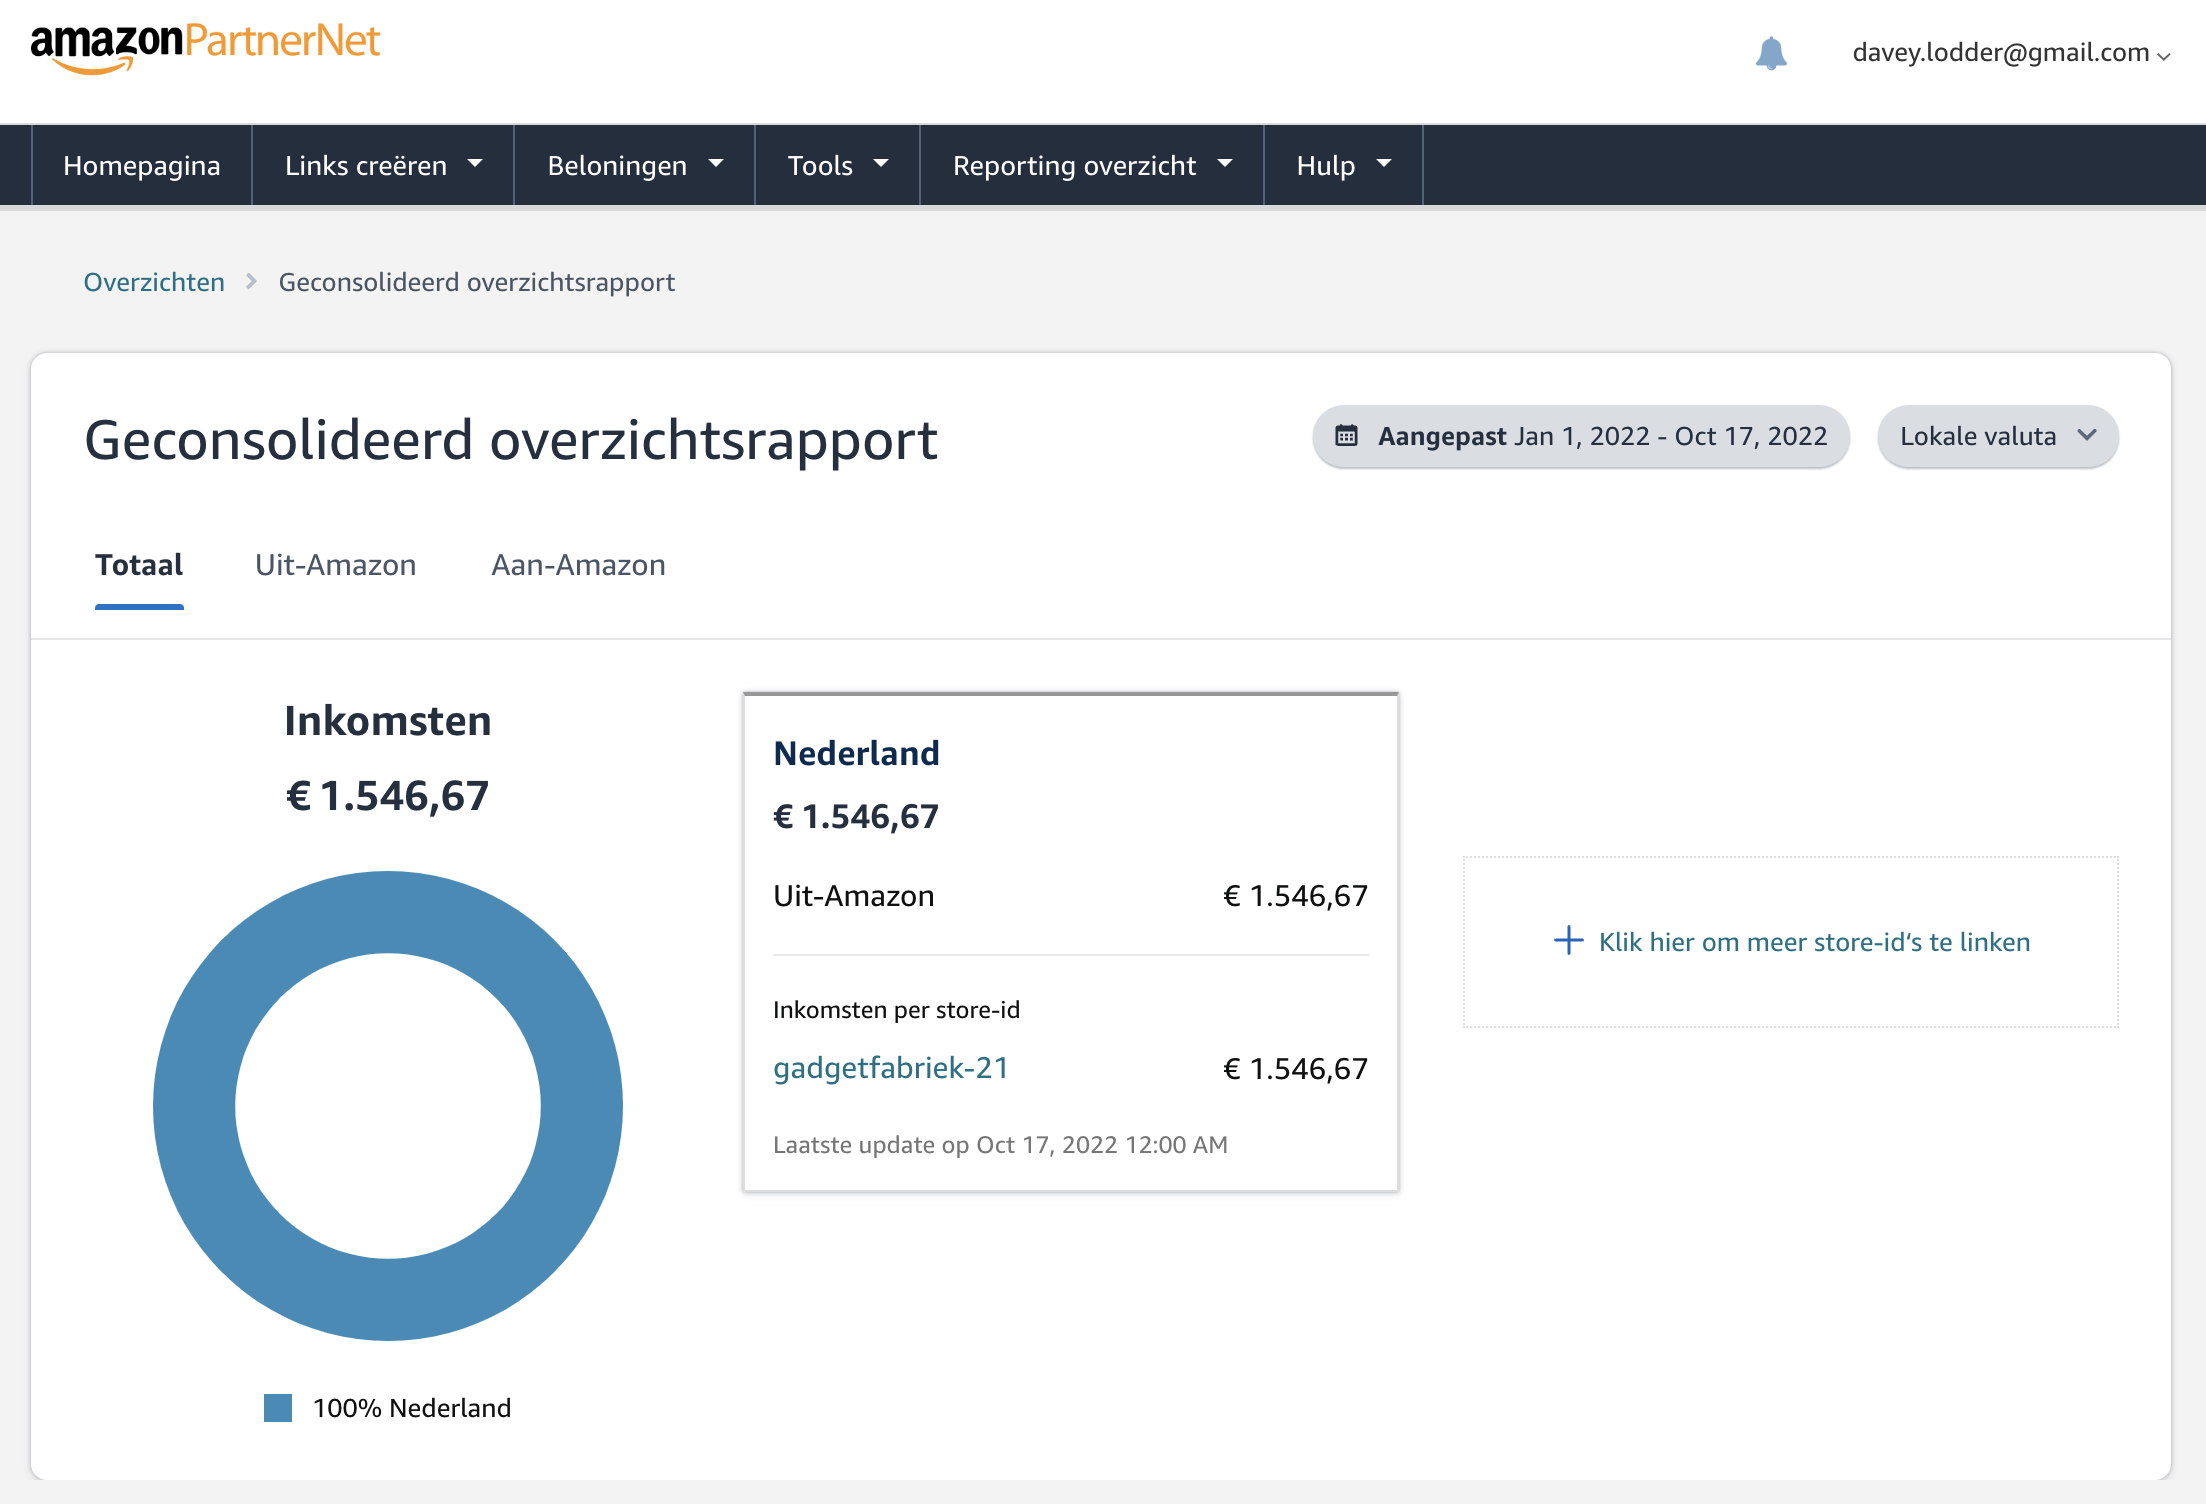Click the Nederland card heading
2206x1504 pixels.
(856, 753)
